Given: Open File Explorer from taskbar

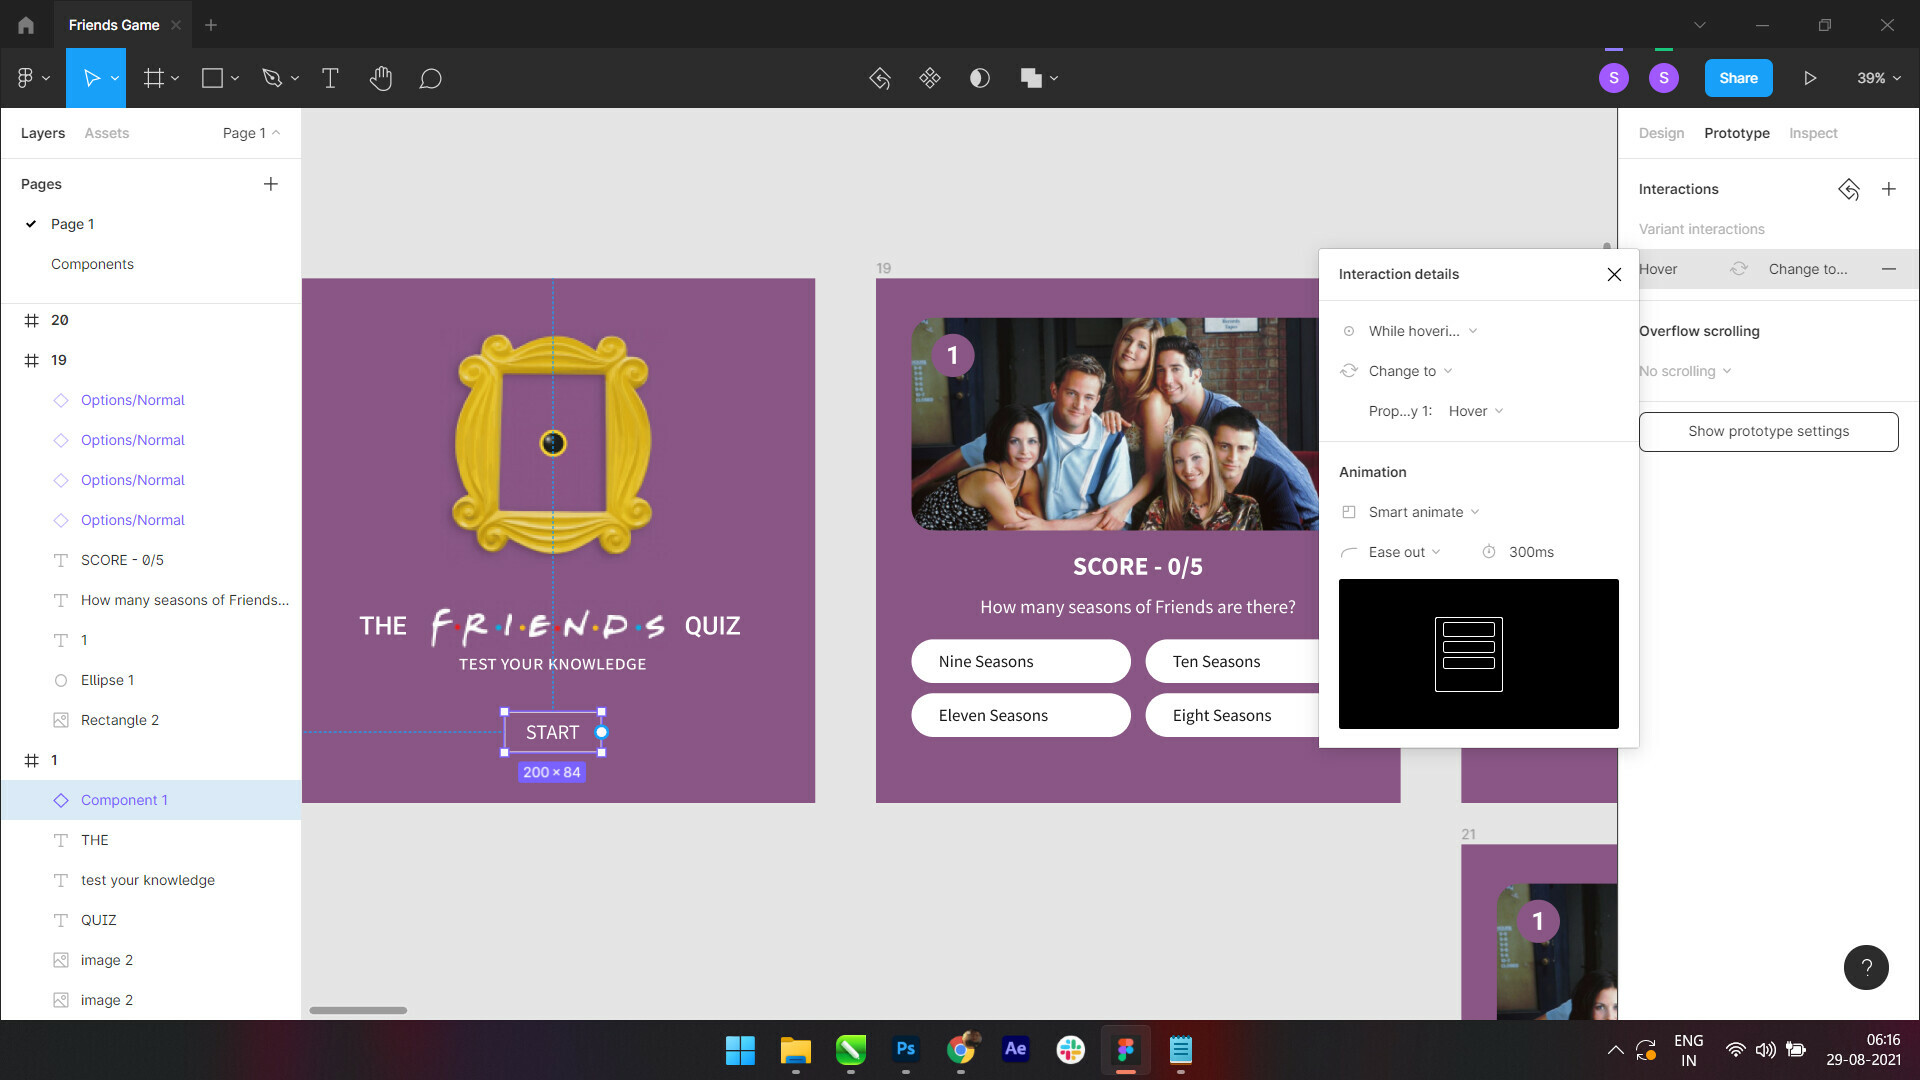Looking at the screenshot, I should pyautogui.click(x=796, y=1050).
